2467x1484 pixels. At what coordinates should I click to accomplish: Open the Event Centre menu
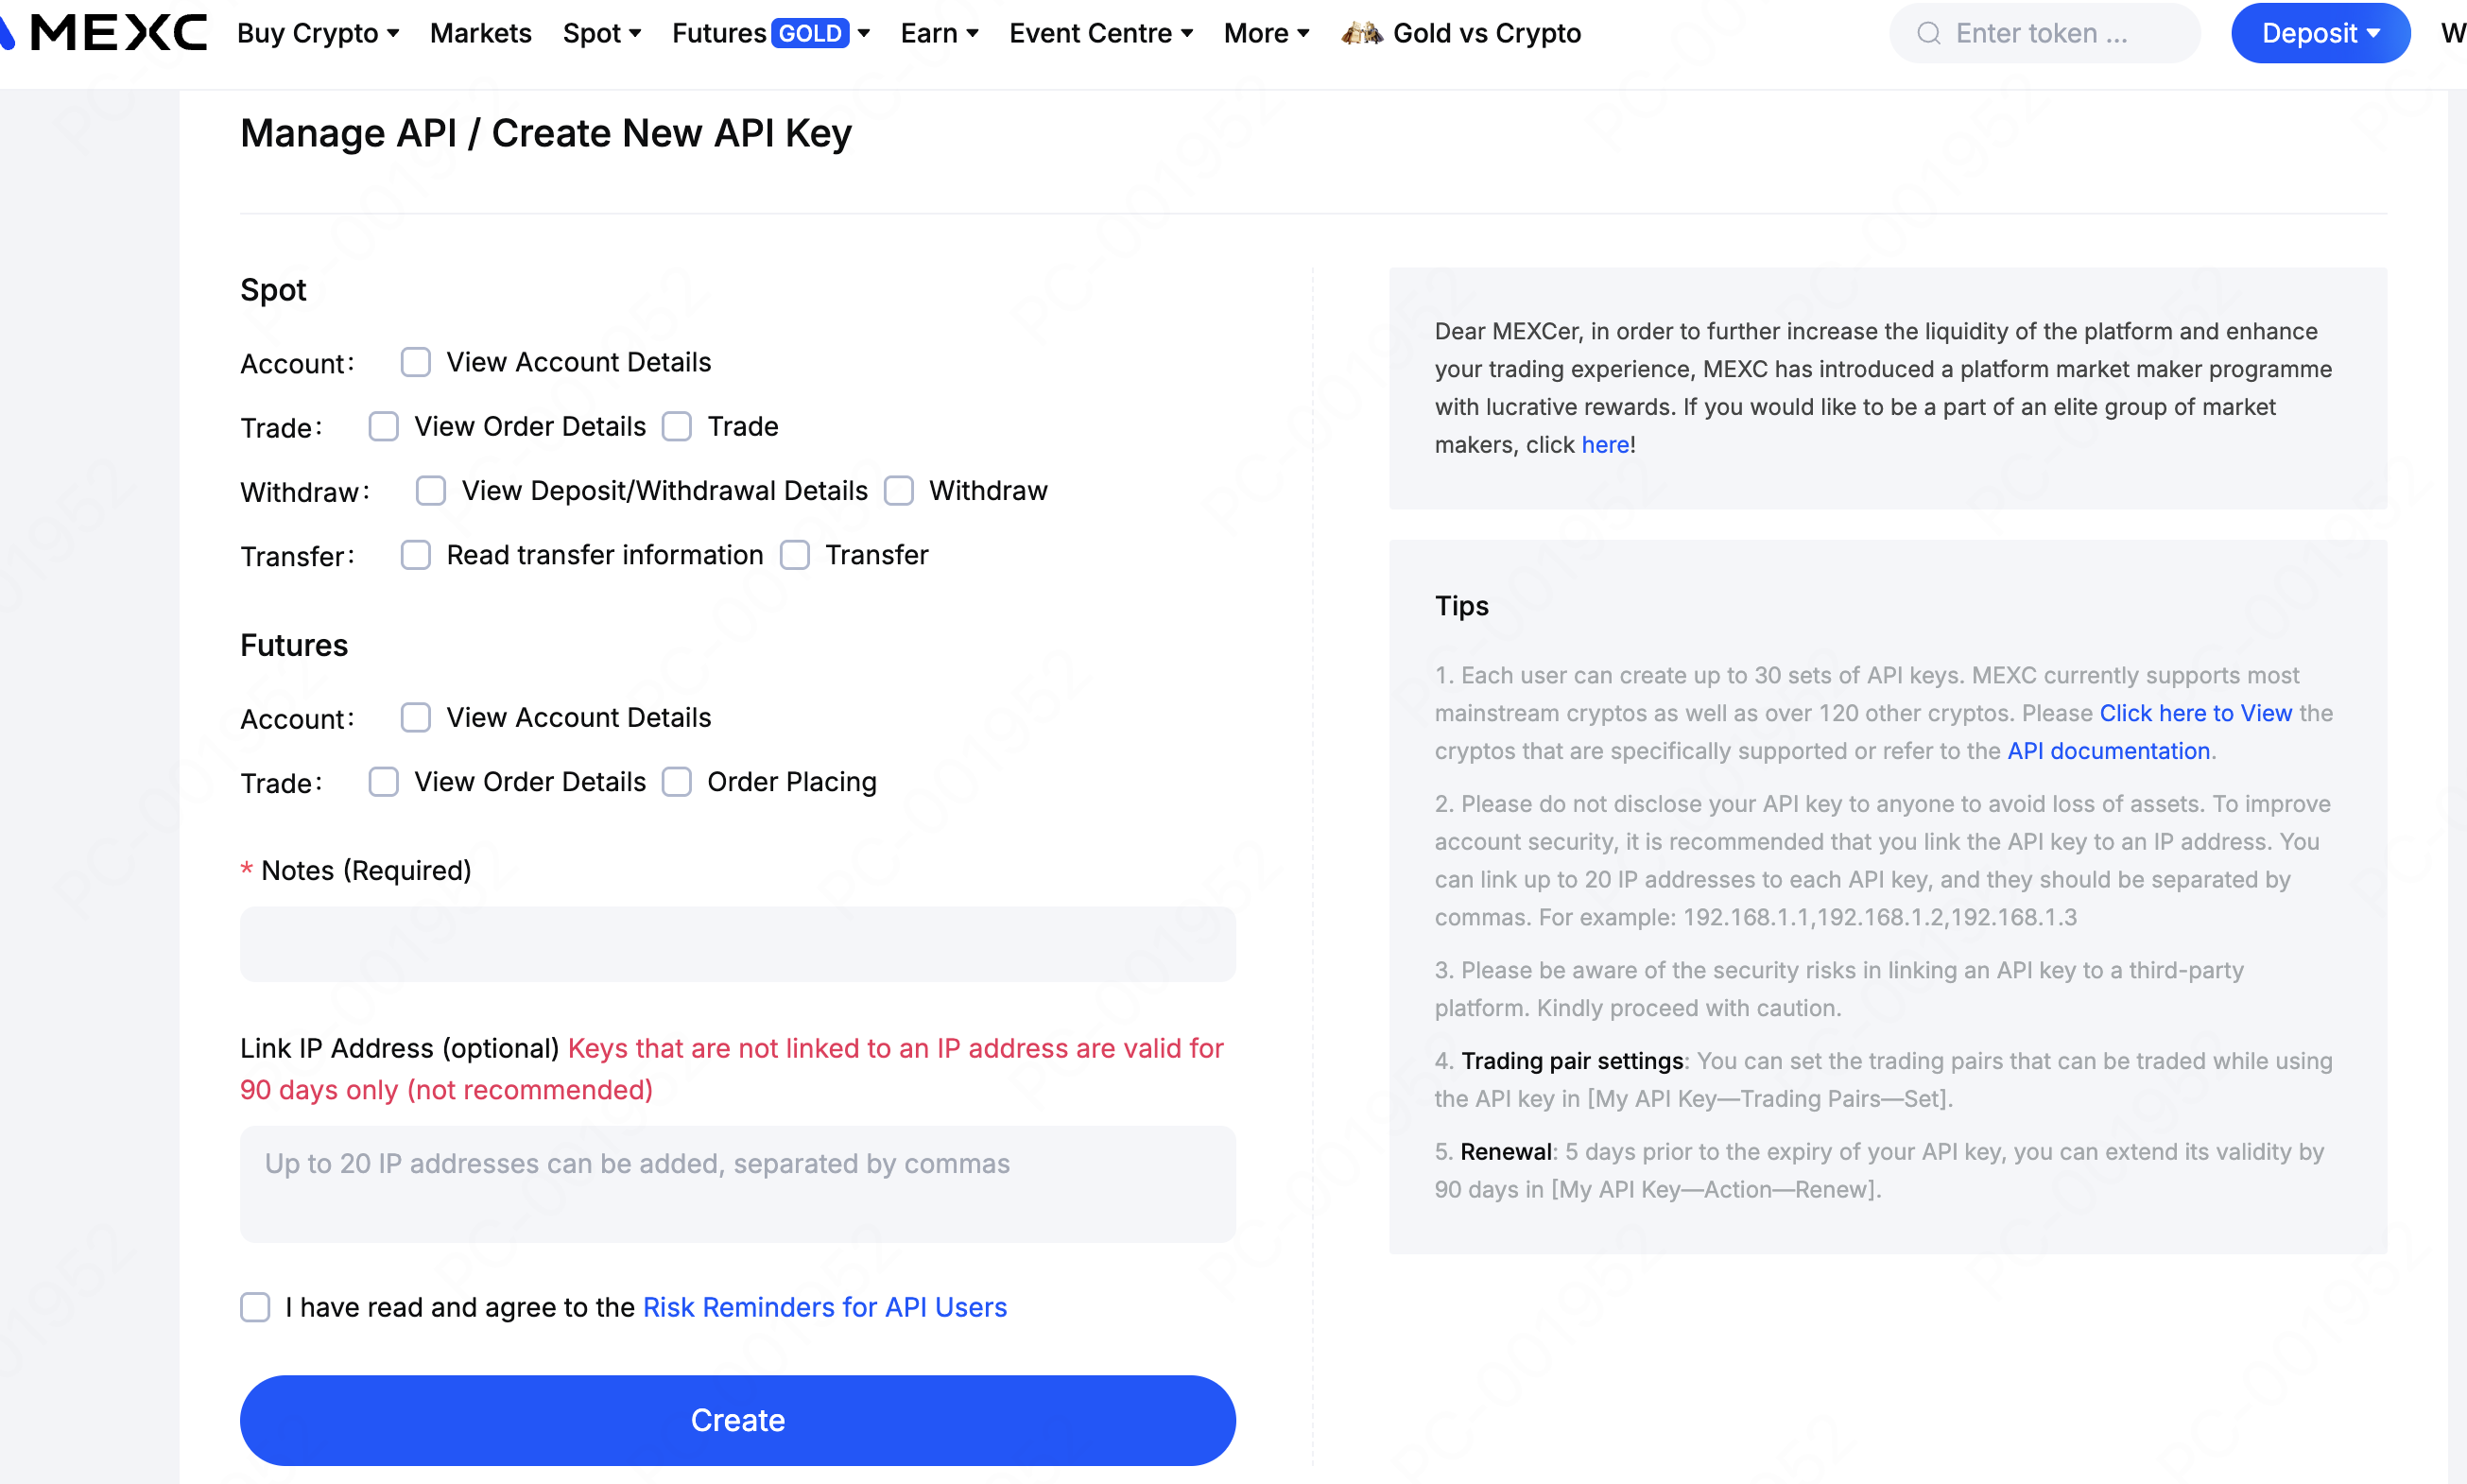tap(1100, 34)
